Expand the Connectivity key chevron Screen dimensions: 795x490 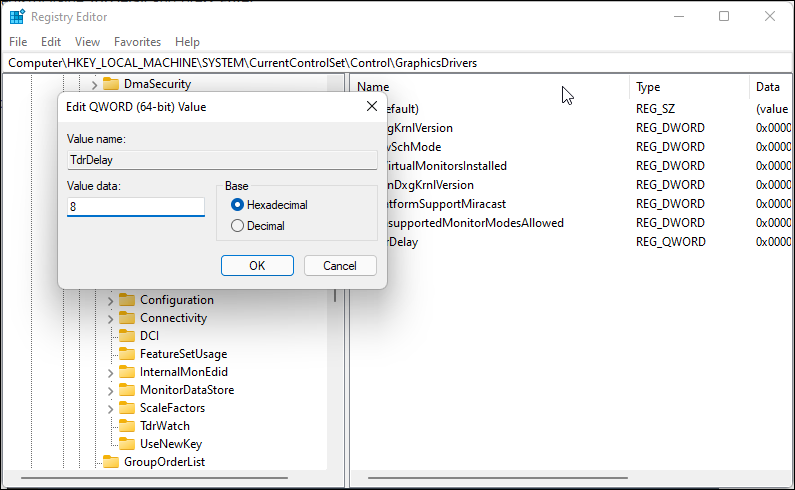110,319
